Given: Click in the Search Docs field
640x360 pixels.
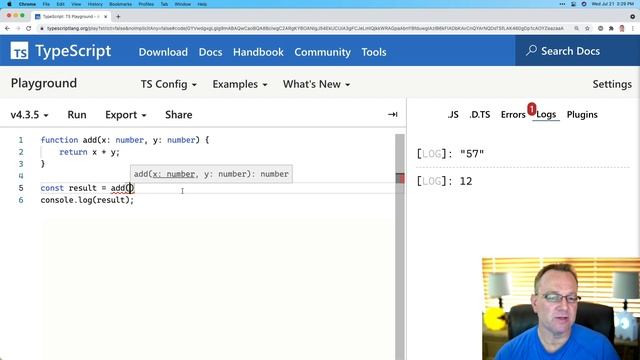Looking at the screenshot, I should 577,51.
